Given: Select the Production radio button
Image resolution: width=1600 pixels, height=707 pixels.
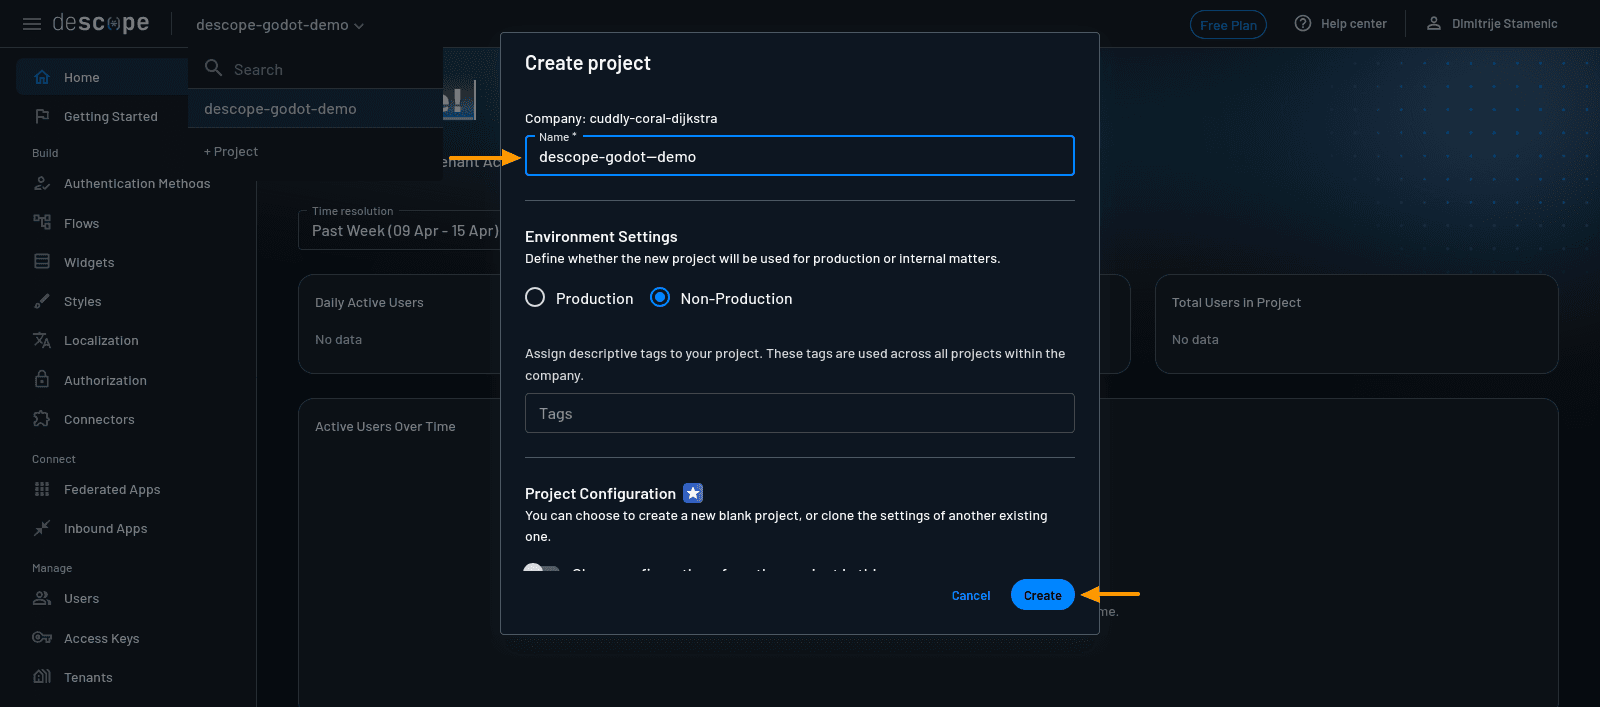Looking at the screenshot, I should (x=535, y=298).
